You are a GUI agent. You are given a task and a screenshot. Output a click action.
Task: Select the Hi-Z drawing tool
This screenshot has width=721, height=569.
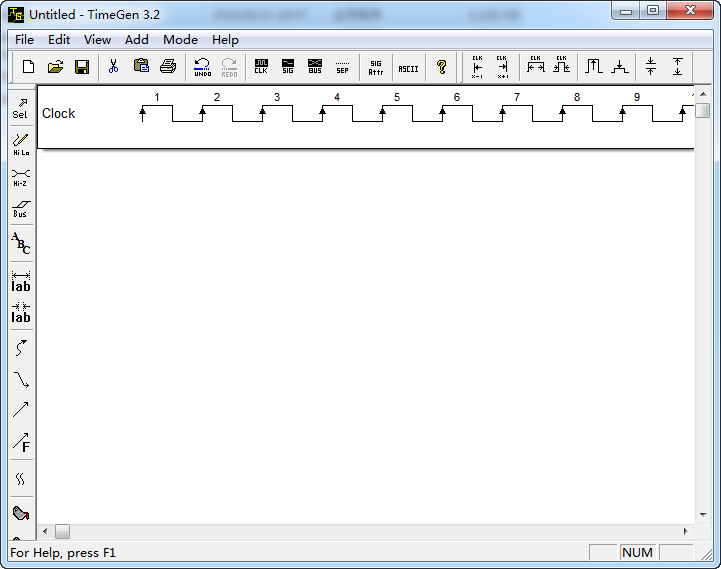[21, 177]
